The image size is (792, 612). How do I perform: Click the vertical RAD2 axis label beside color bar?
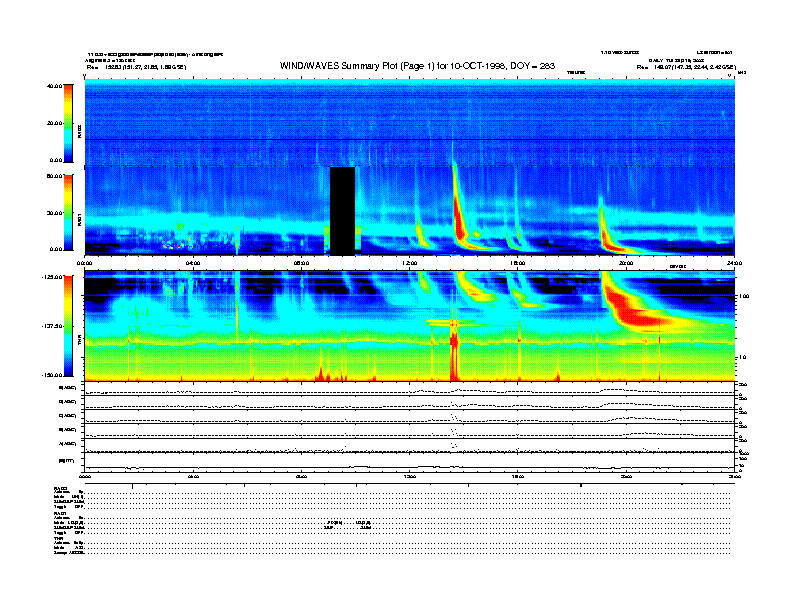click(x=79, y=131)
